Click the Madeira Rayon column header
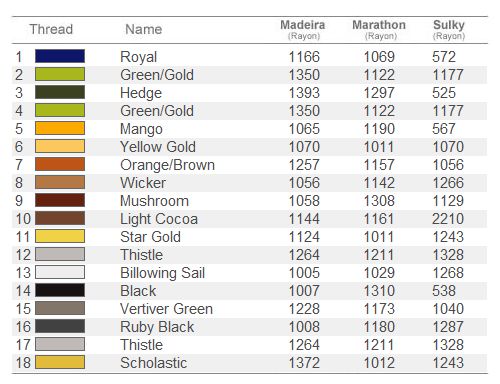The height and width of the screenshot is (384, 500). [303, 29]
